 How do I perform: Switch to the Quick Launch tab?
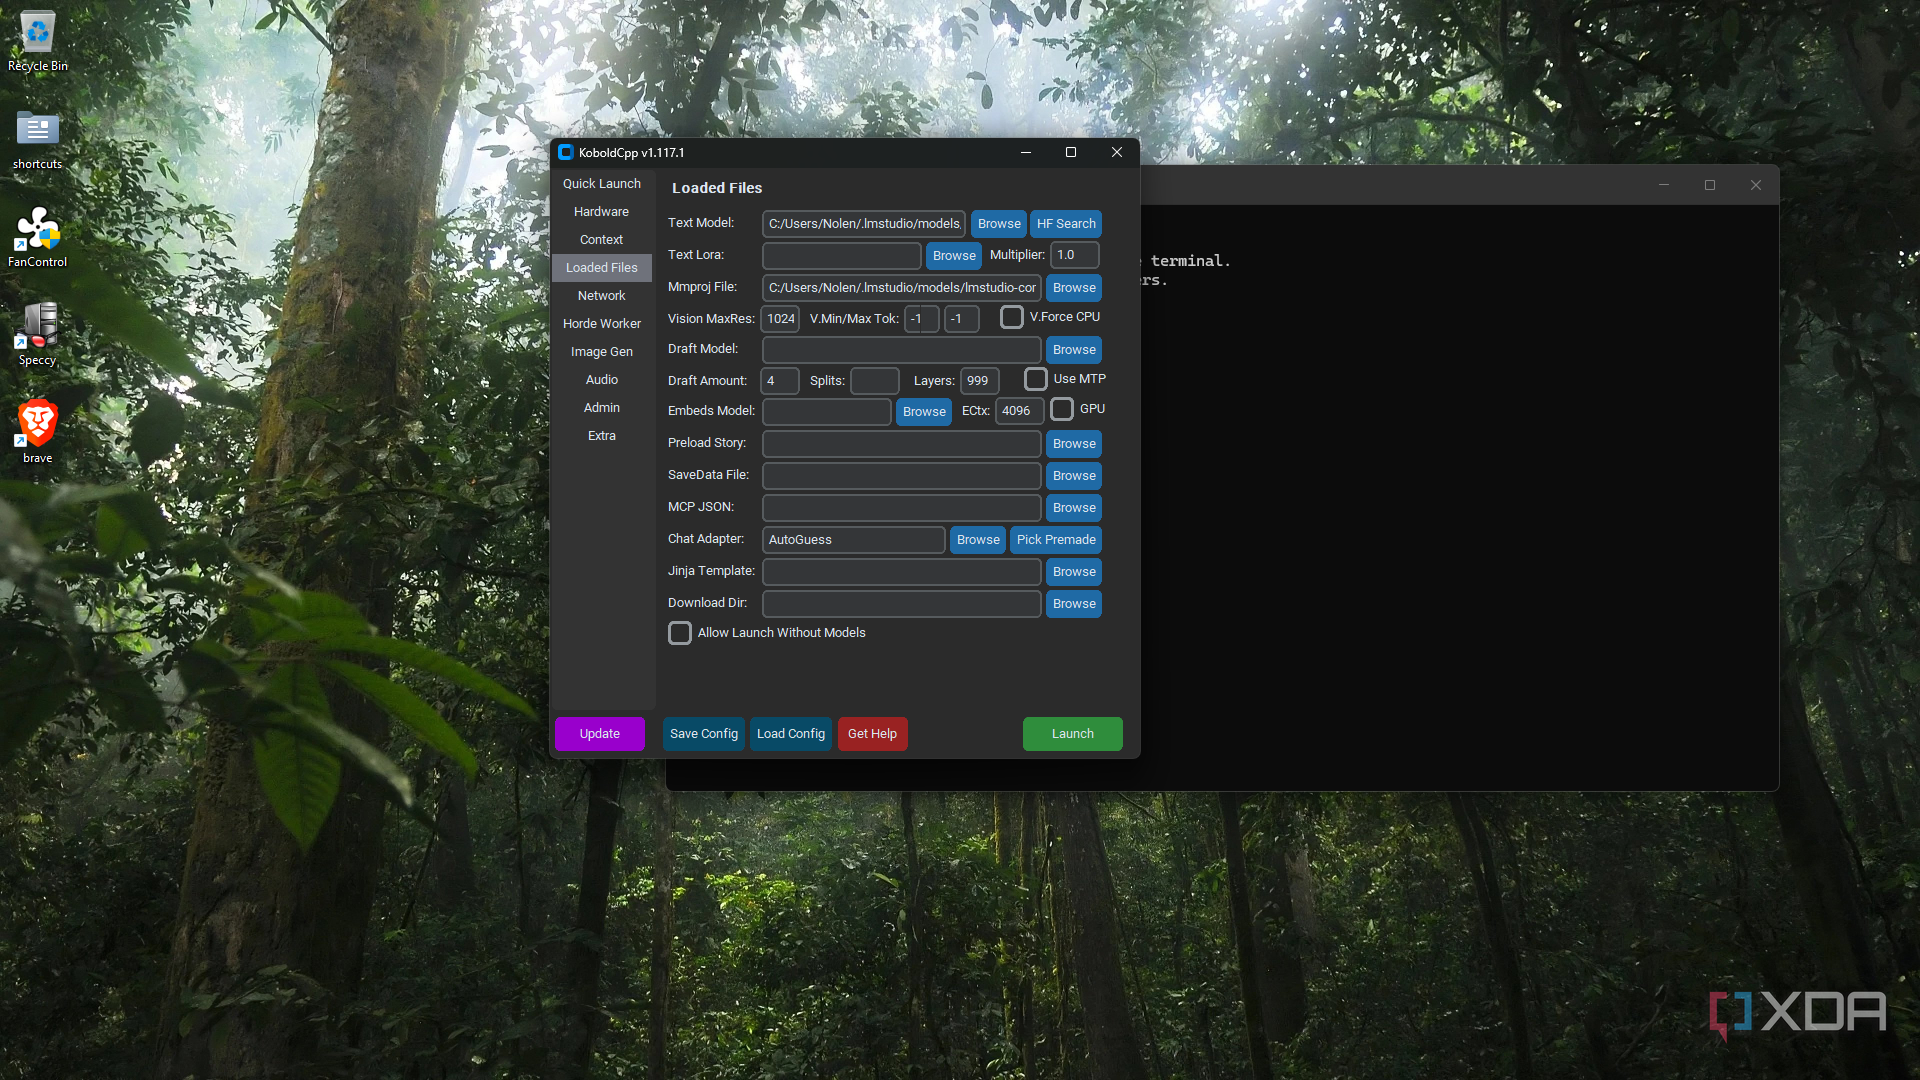(602, 184)
